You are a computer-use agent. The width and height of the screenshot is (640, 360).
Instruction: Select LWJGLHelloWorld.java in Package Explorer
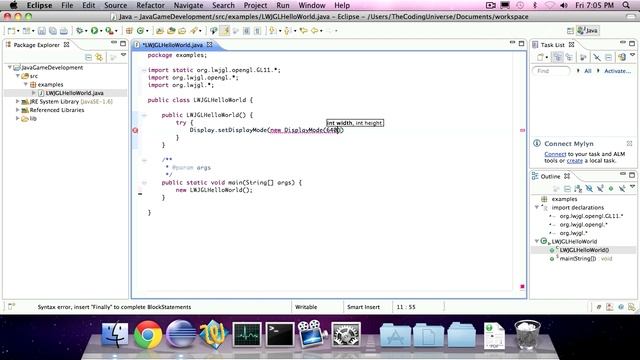(74, 93)
